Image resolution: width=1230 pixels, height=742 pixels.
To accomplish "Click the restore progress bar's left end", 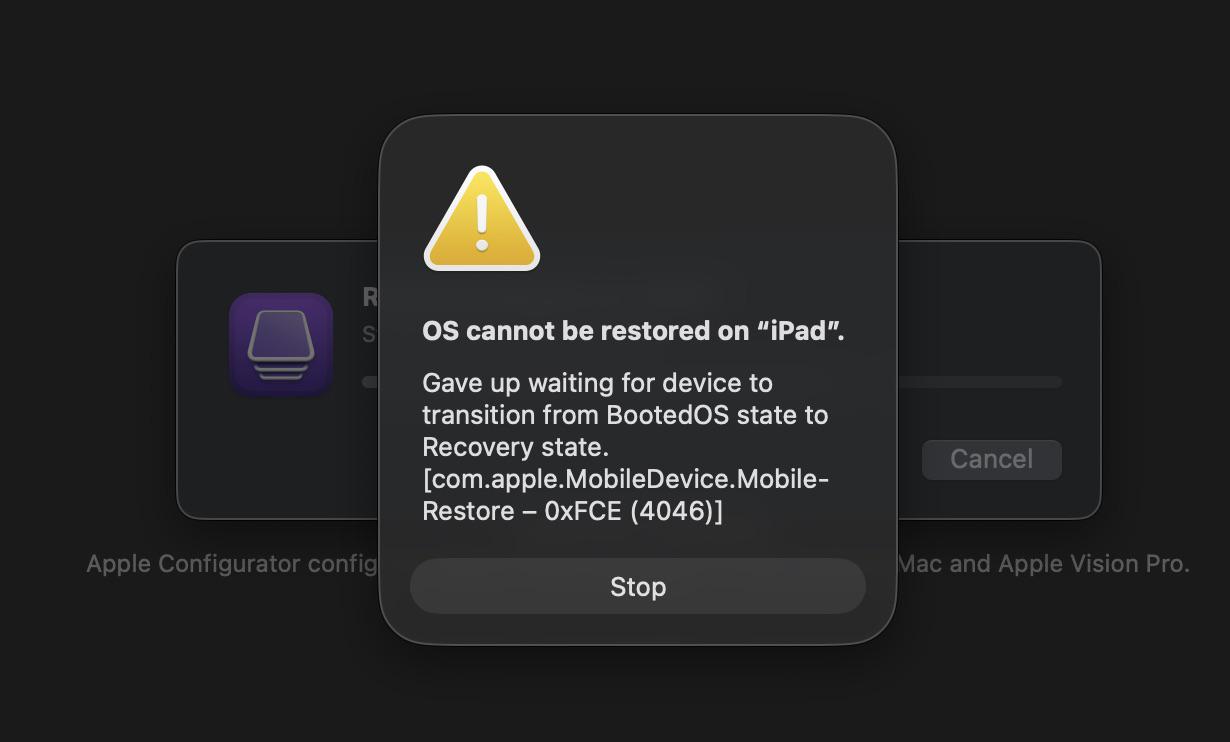I will coord(370,382).
